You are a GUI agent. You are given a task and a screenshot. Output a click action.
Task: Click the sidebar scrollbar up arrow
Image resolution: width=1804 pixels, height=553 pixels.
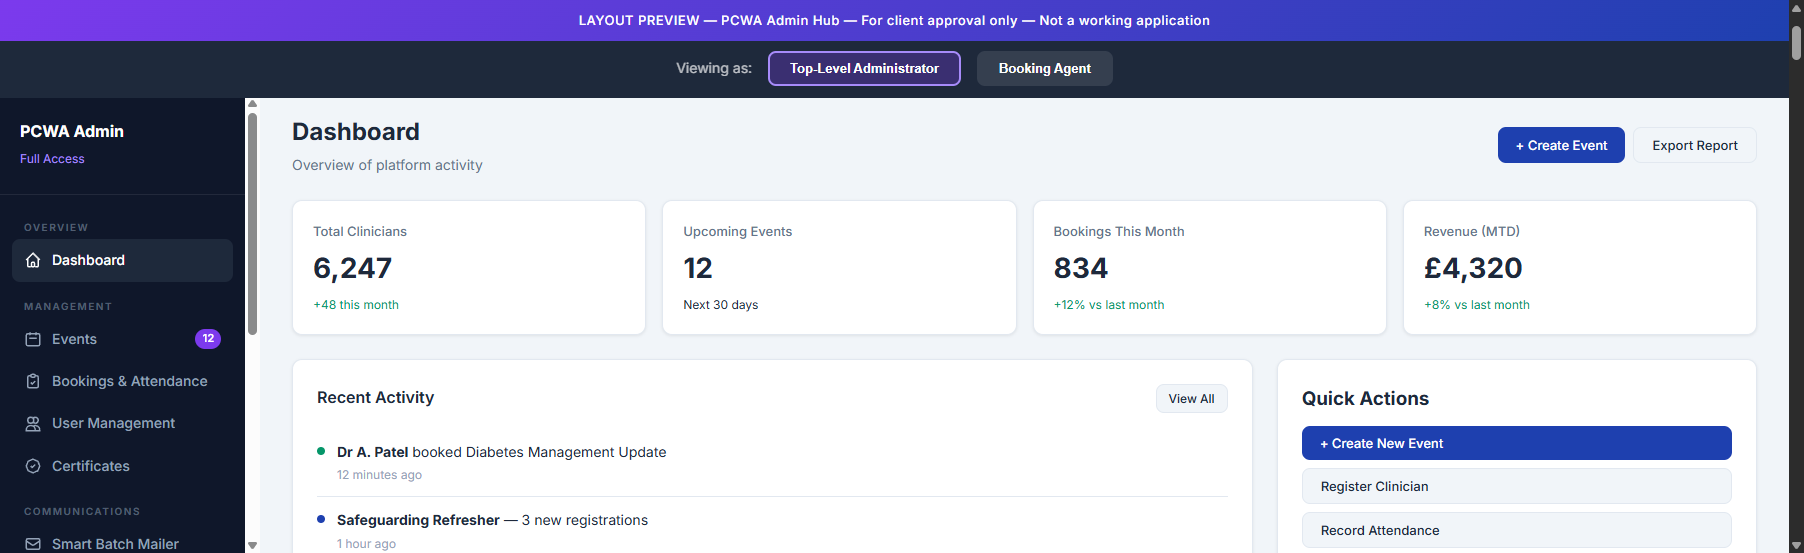click(x=252, y=104)
